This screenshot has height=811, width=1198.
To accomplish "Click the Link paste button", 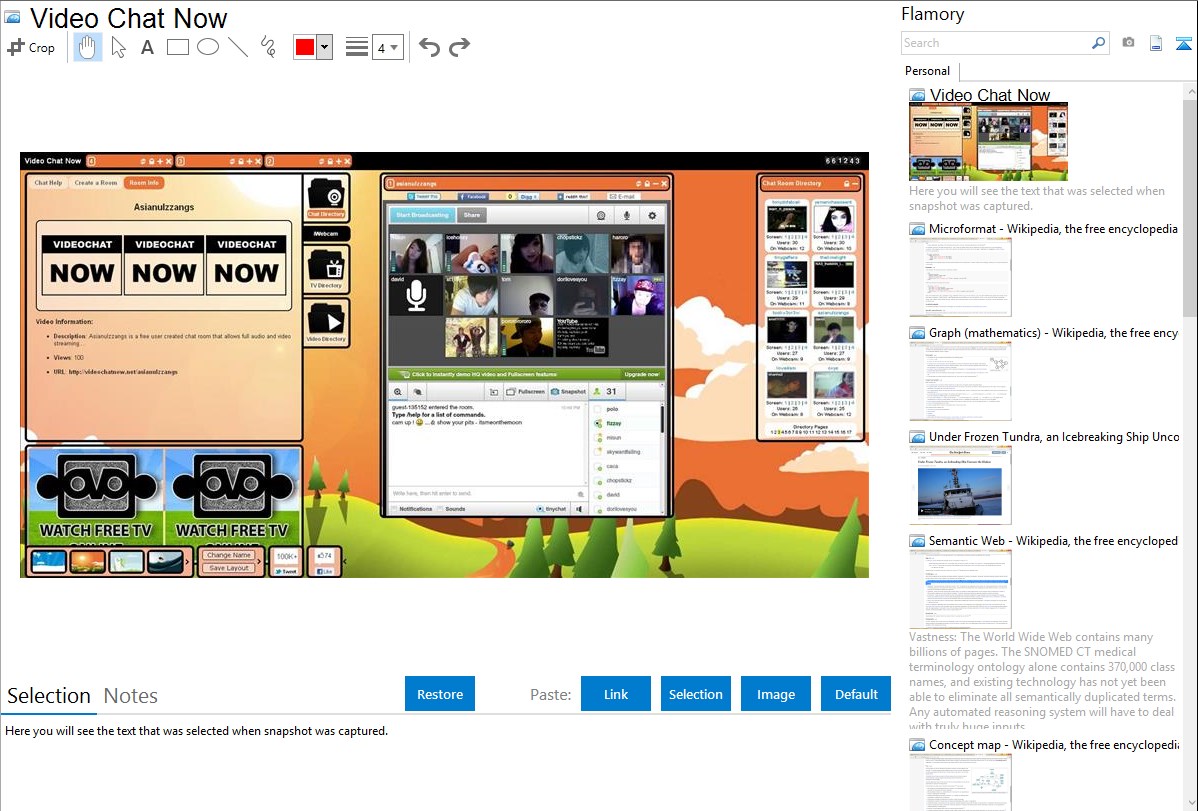I will coord(616,694).
